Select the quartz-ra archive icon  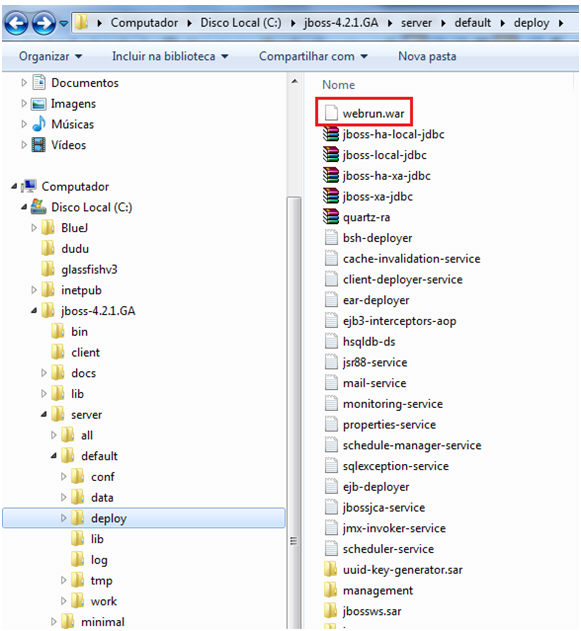coord(331,217)
